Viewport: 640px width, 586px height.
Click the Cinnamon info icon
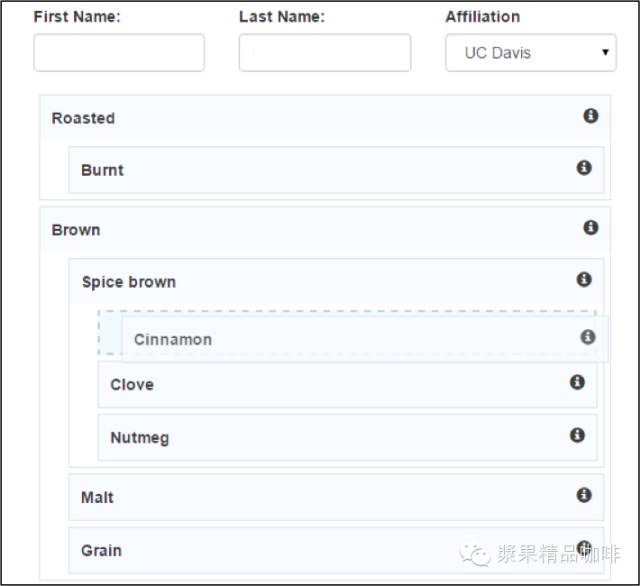pos(588,337)
